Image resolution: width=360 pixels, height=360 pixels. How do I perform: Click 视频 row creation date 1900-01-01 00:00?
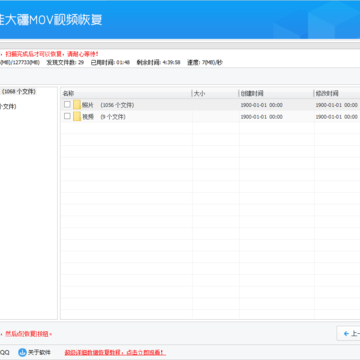click(x=262, y=117)
